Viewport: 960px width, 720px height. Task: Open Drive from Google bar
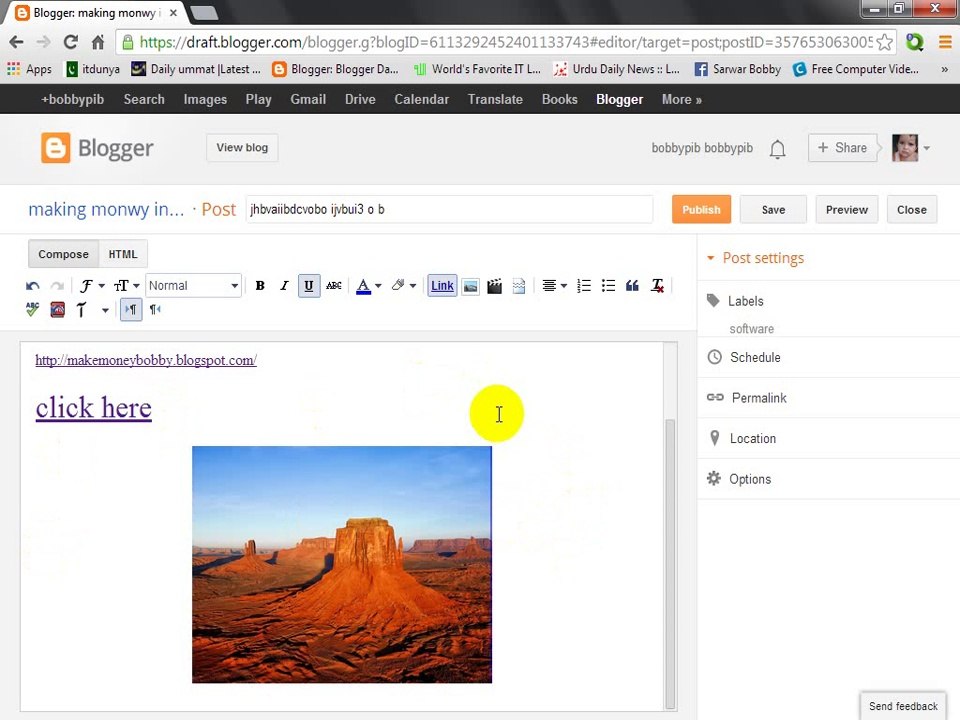[360, 99]
